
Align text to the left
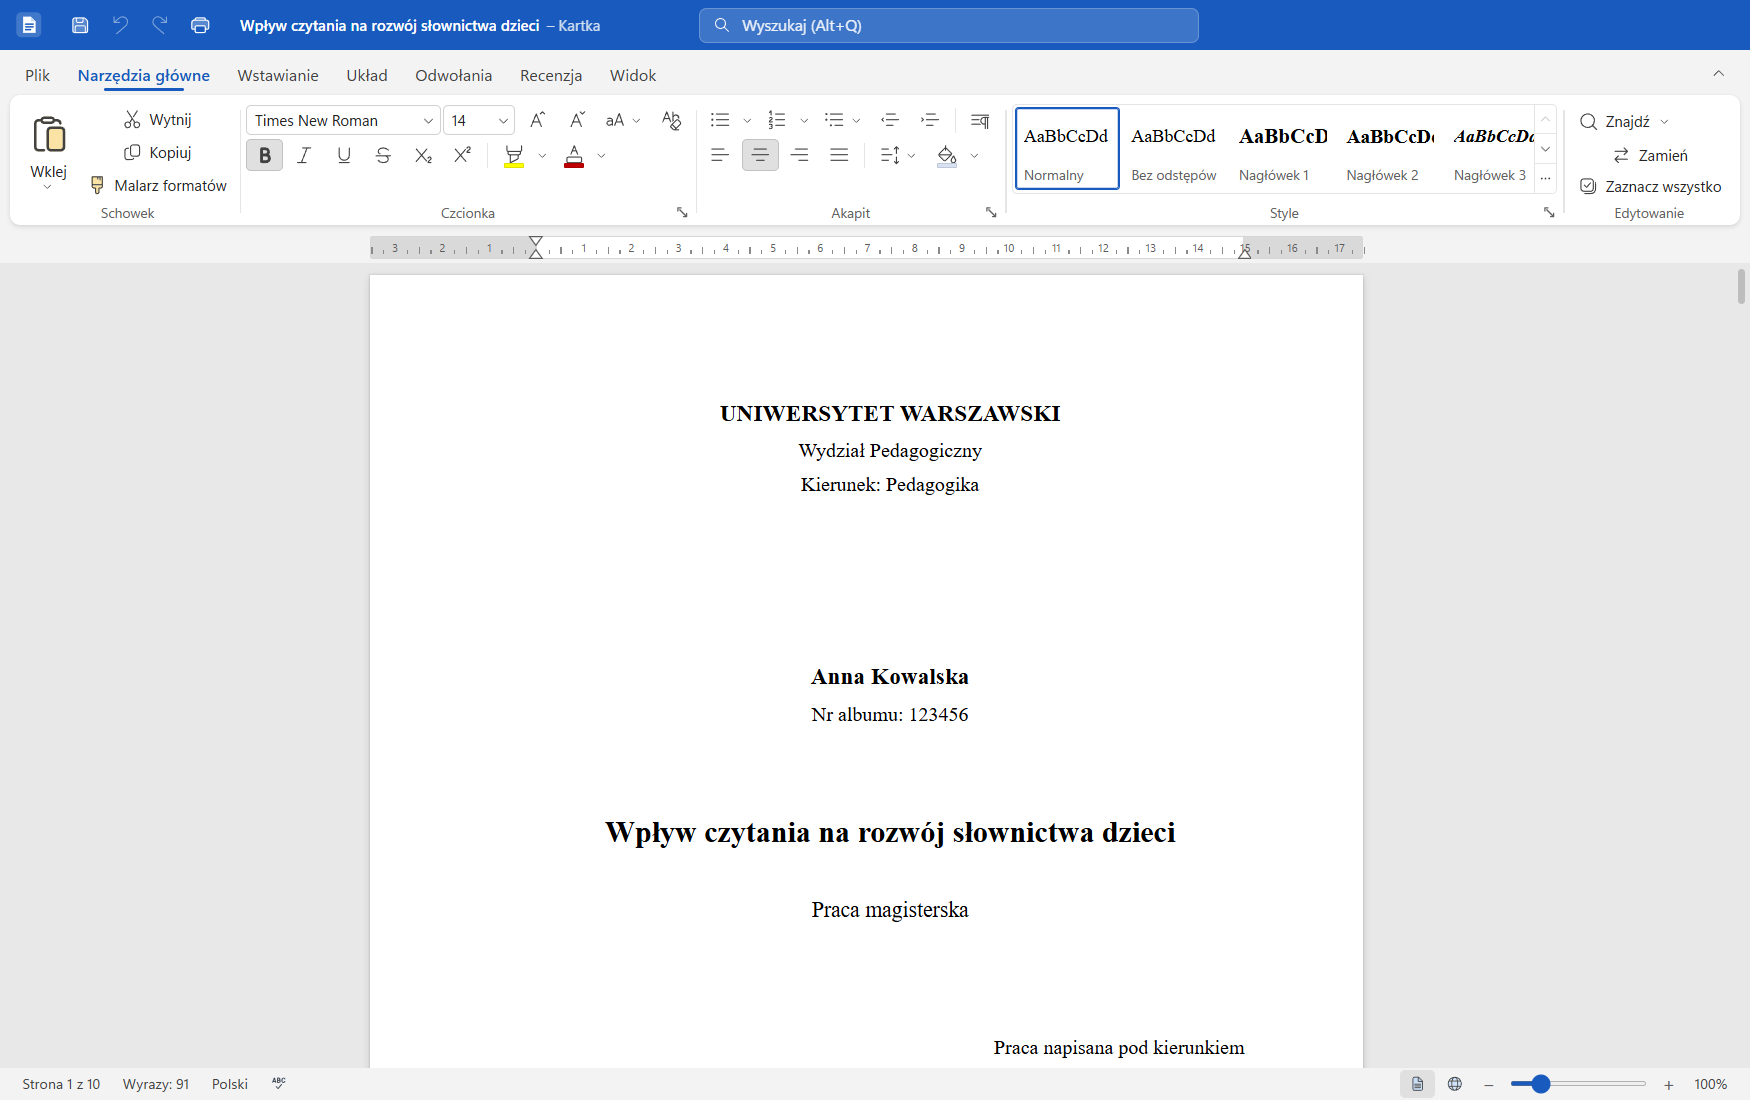pos(720,155)
